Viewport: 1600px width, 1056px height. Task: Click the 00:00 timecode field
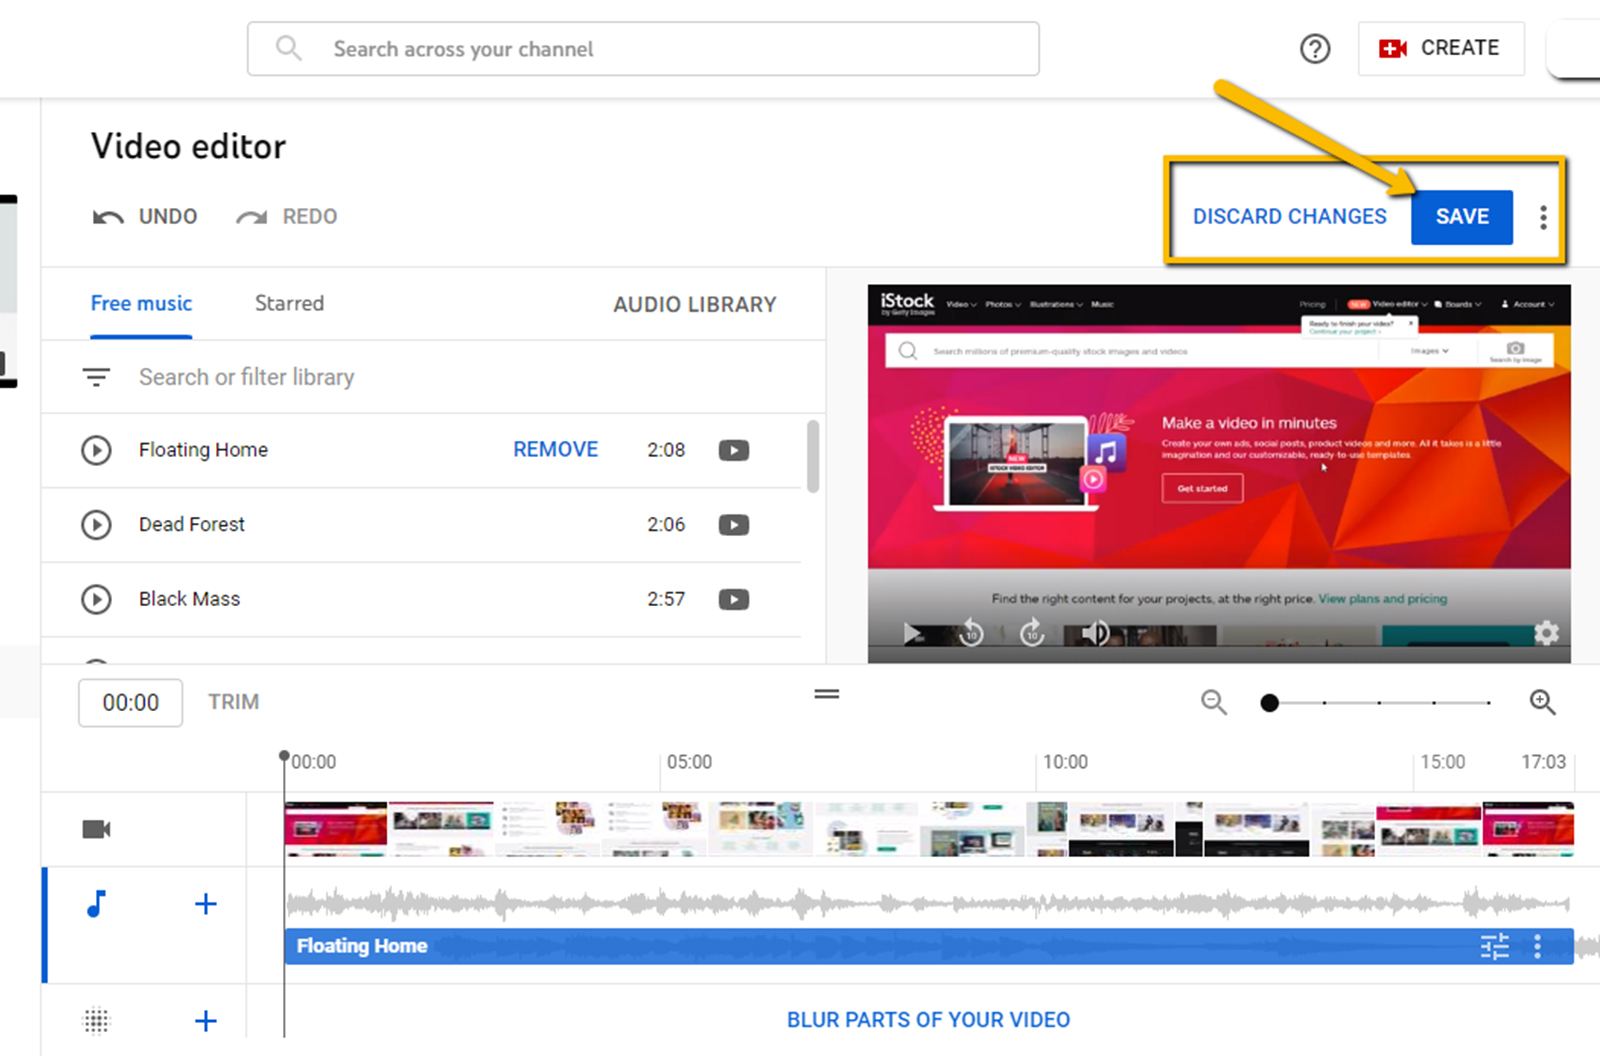point(131,703)
